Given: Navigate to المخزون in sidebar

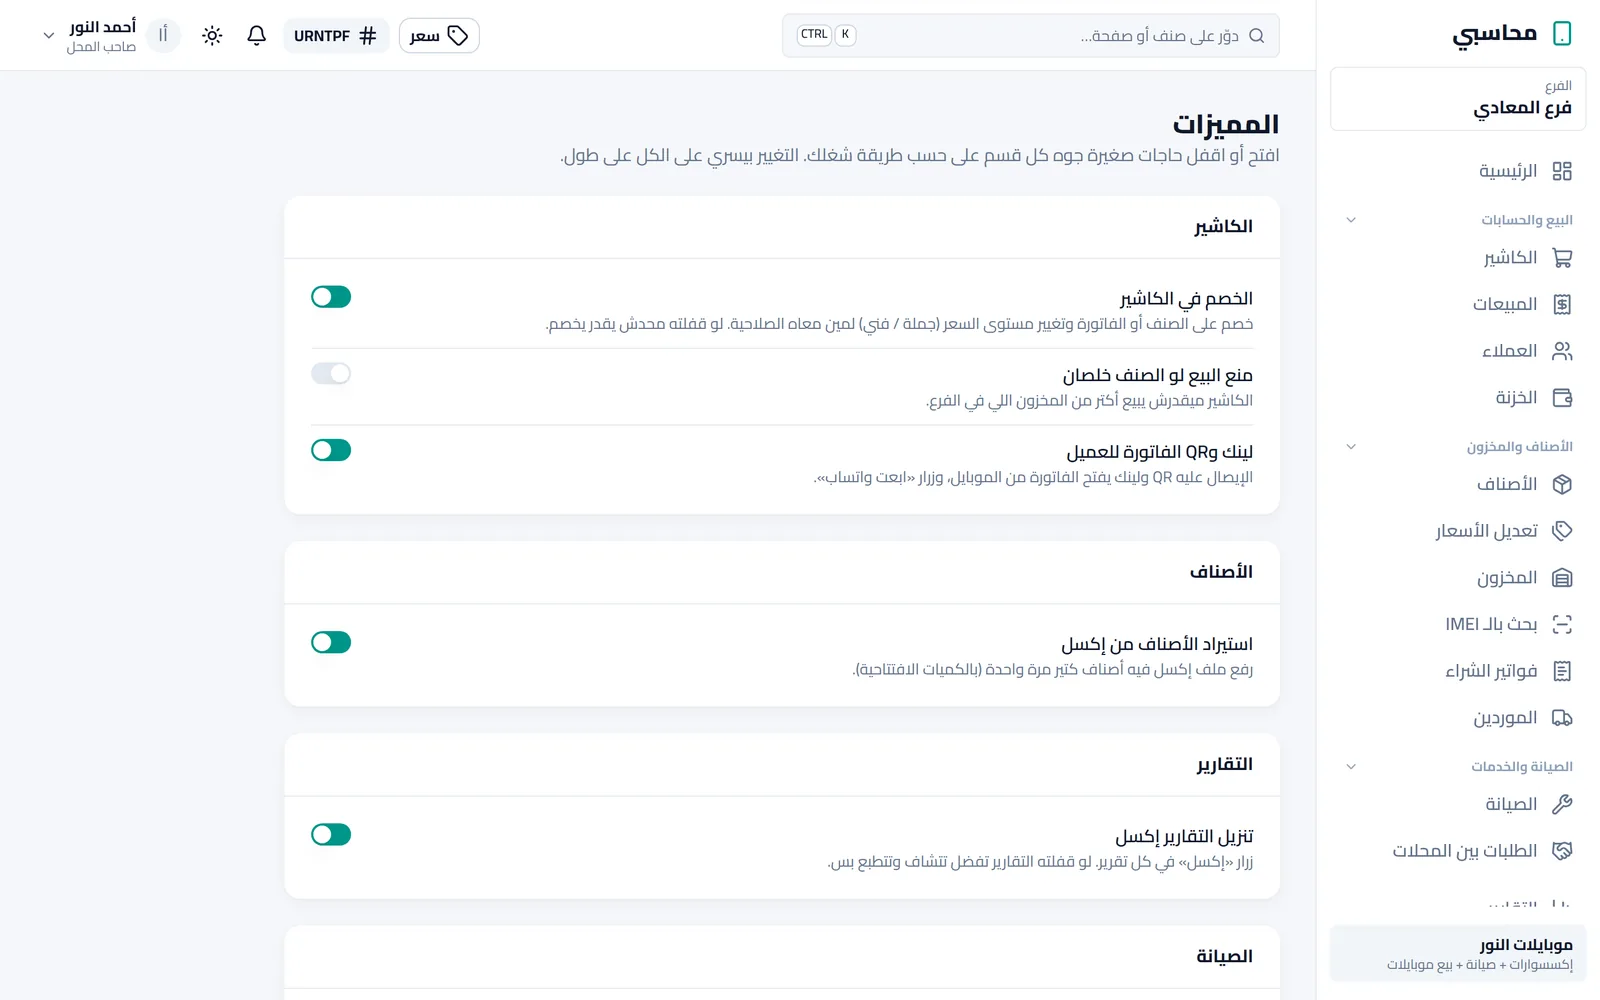Looking at the screenshot, I should 1458,578.
